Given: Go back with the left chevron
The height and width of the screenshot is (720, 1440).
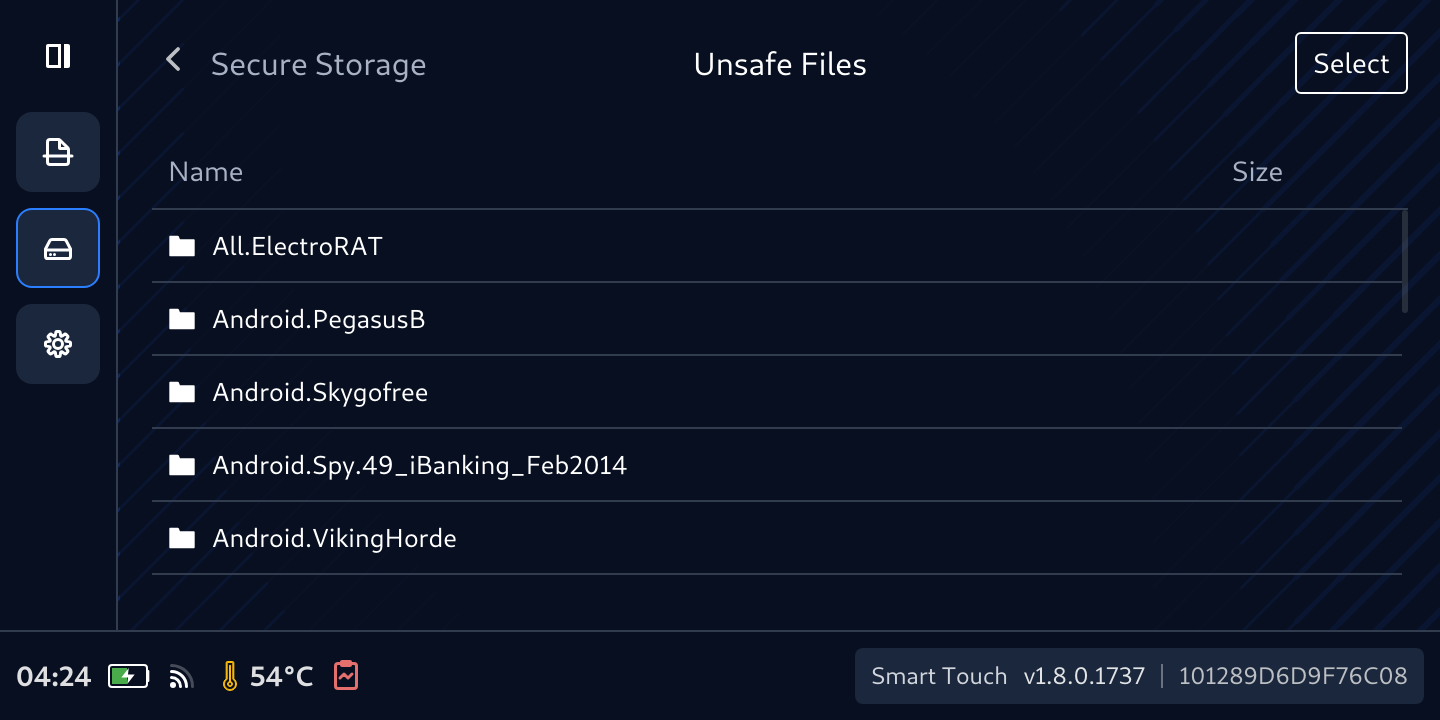Looking at the screenshot, I should coord(174,60).
